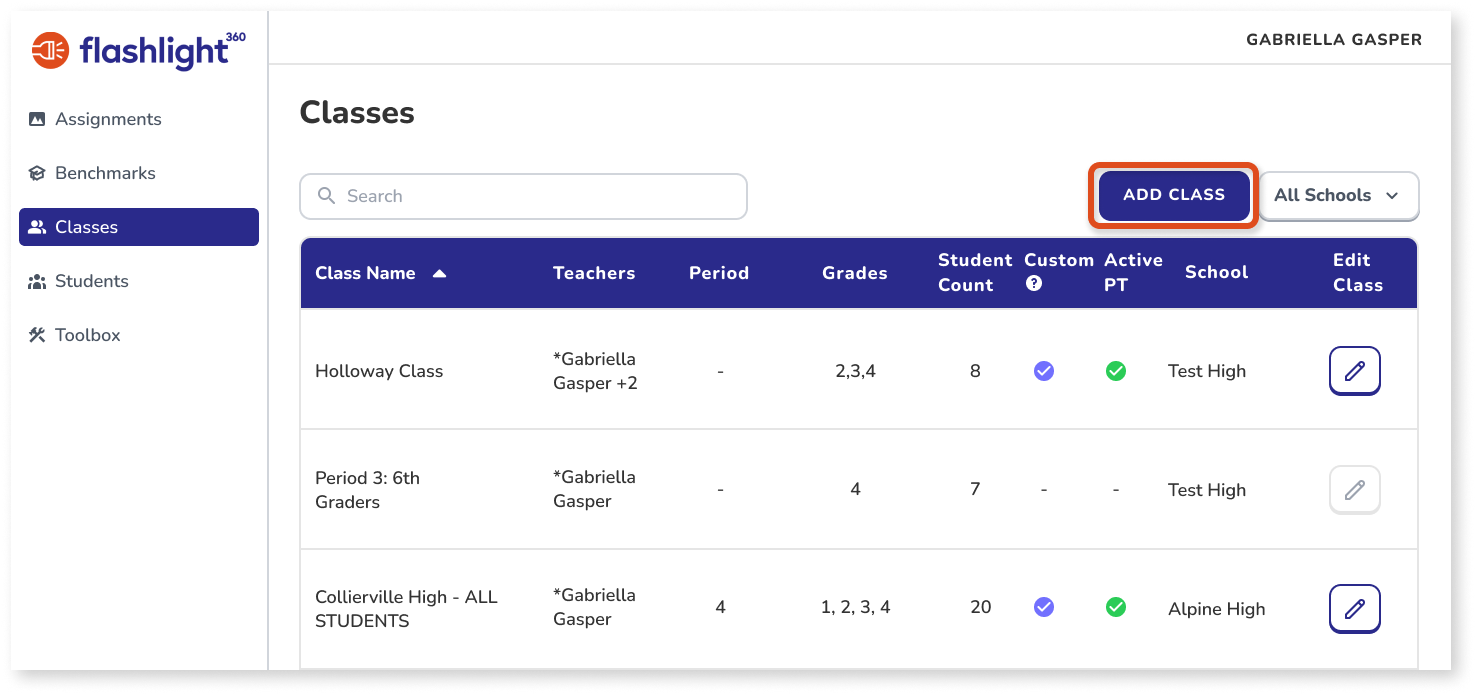
Task: Sort by Class Name arrow
Action: [x=439, y=273]
